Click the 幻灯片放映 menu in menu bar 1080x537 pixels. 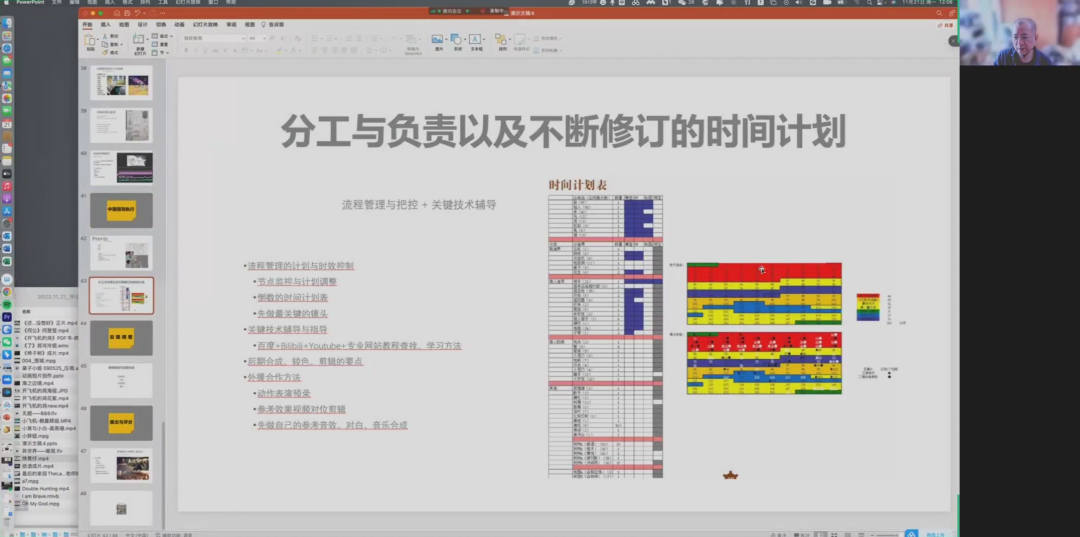pyautogui.click(x=187, y=3)
